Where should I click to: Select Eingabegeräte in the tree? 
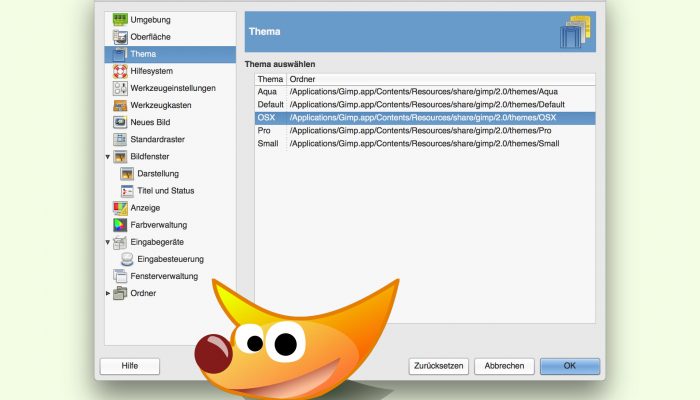tap(157, 242)
